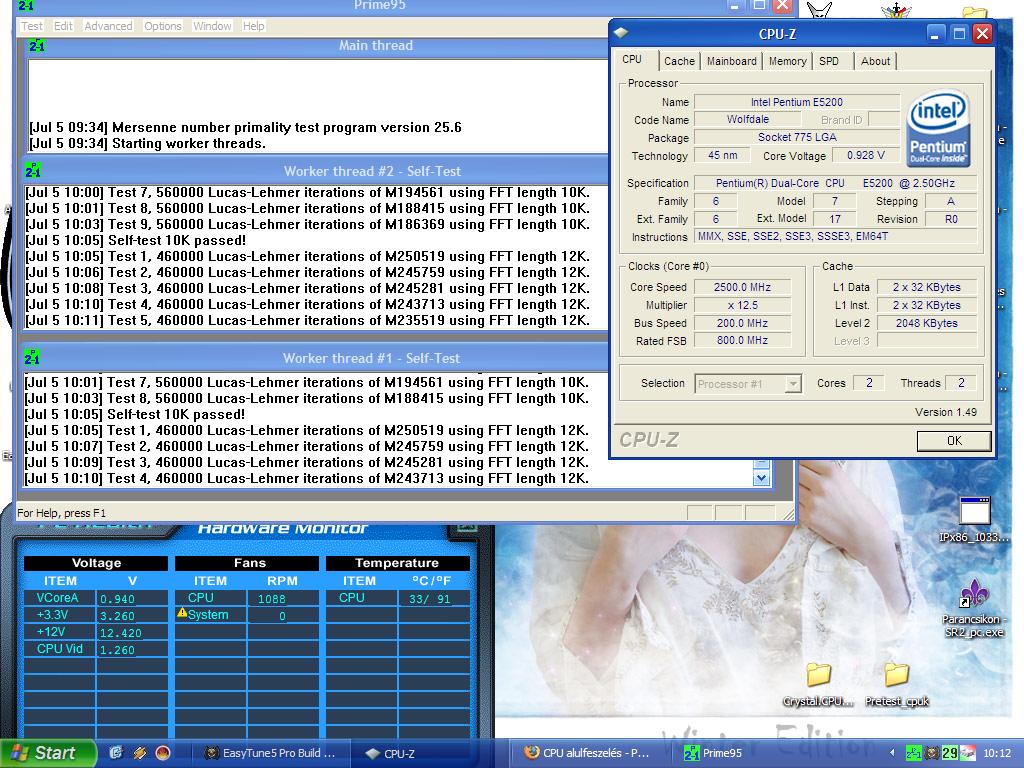Click the Name field Intel Pentium E5200
Viewport: 1024px width, 768px height.
coord(796,102)
